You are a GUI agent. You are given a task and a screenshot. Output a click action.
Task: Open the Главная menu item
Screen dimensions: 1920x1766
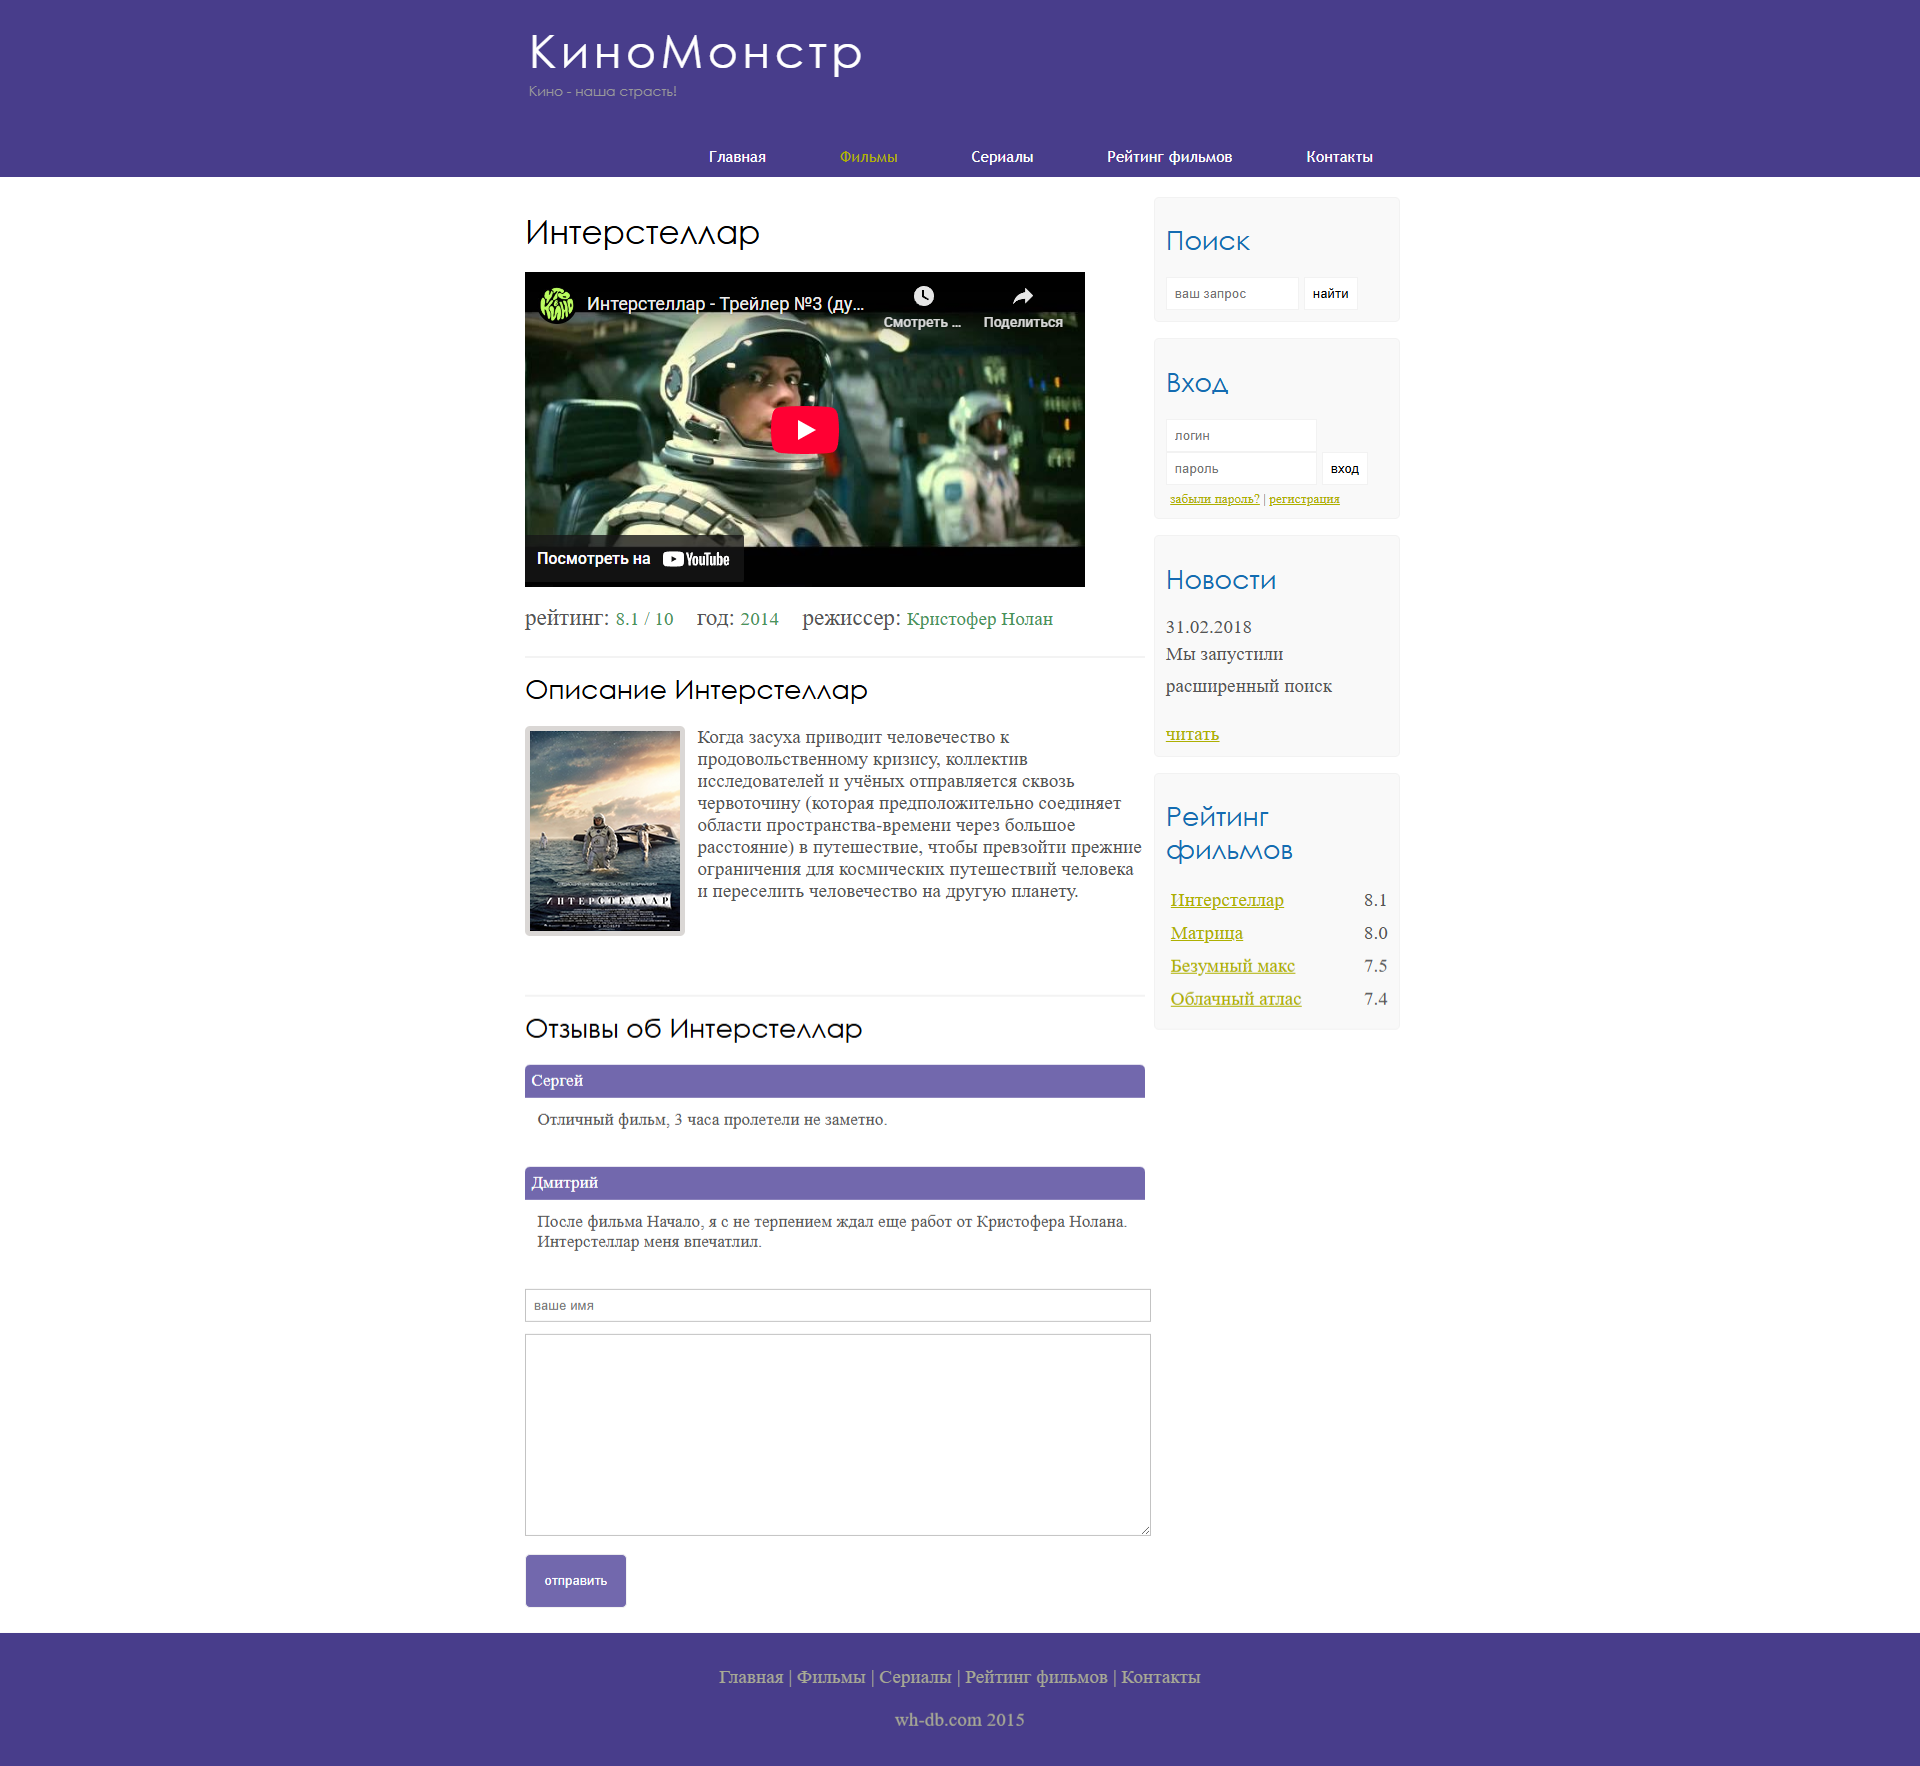pos(737,157)
